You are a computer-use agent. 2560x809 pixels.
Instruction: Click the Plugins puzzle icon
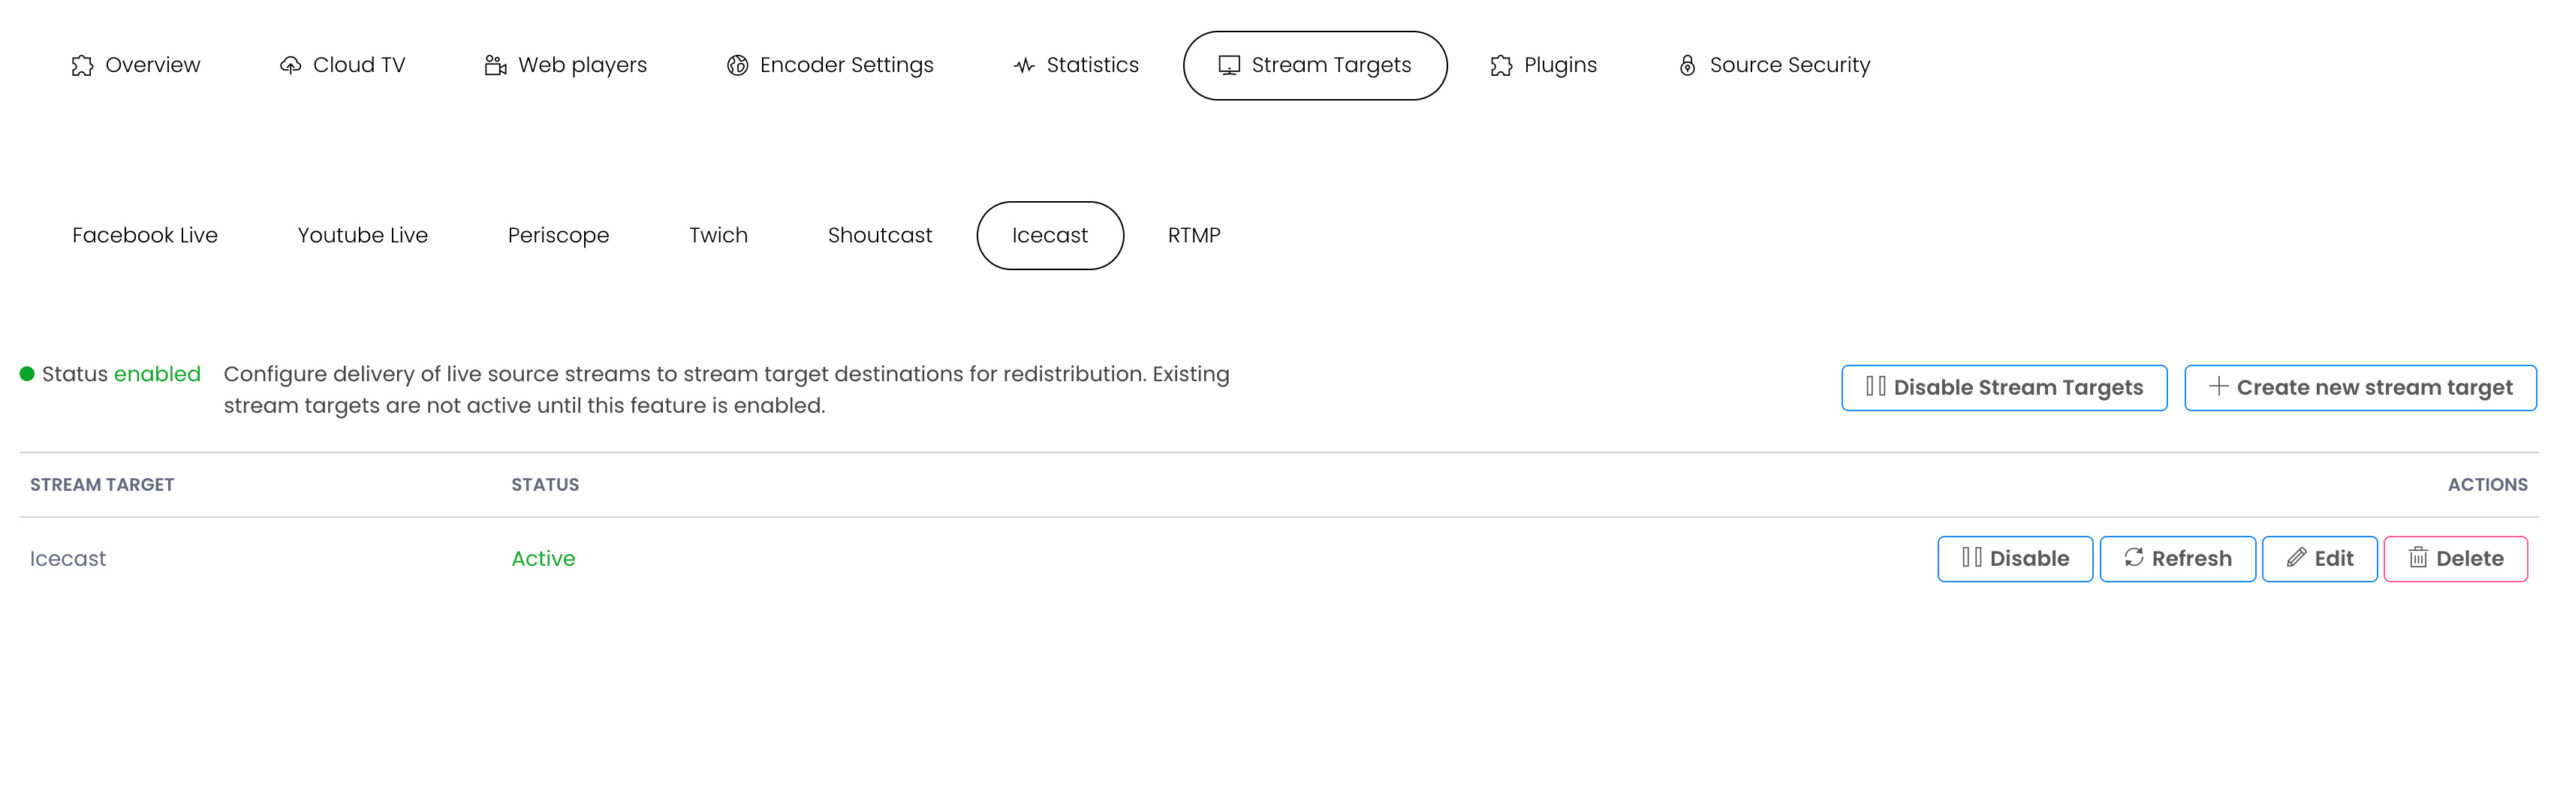click(x=1501, y=66)
